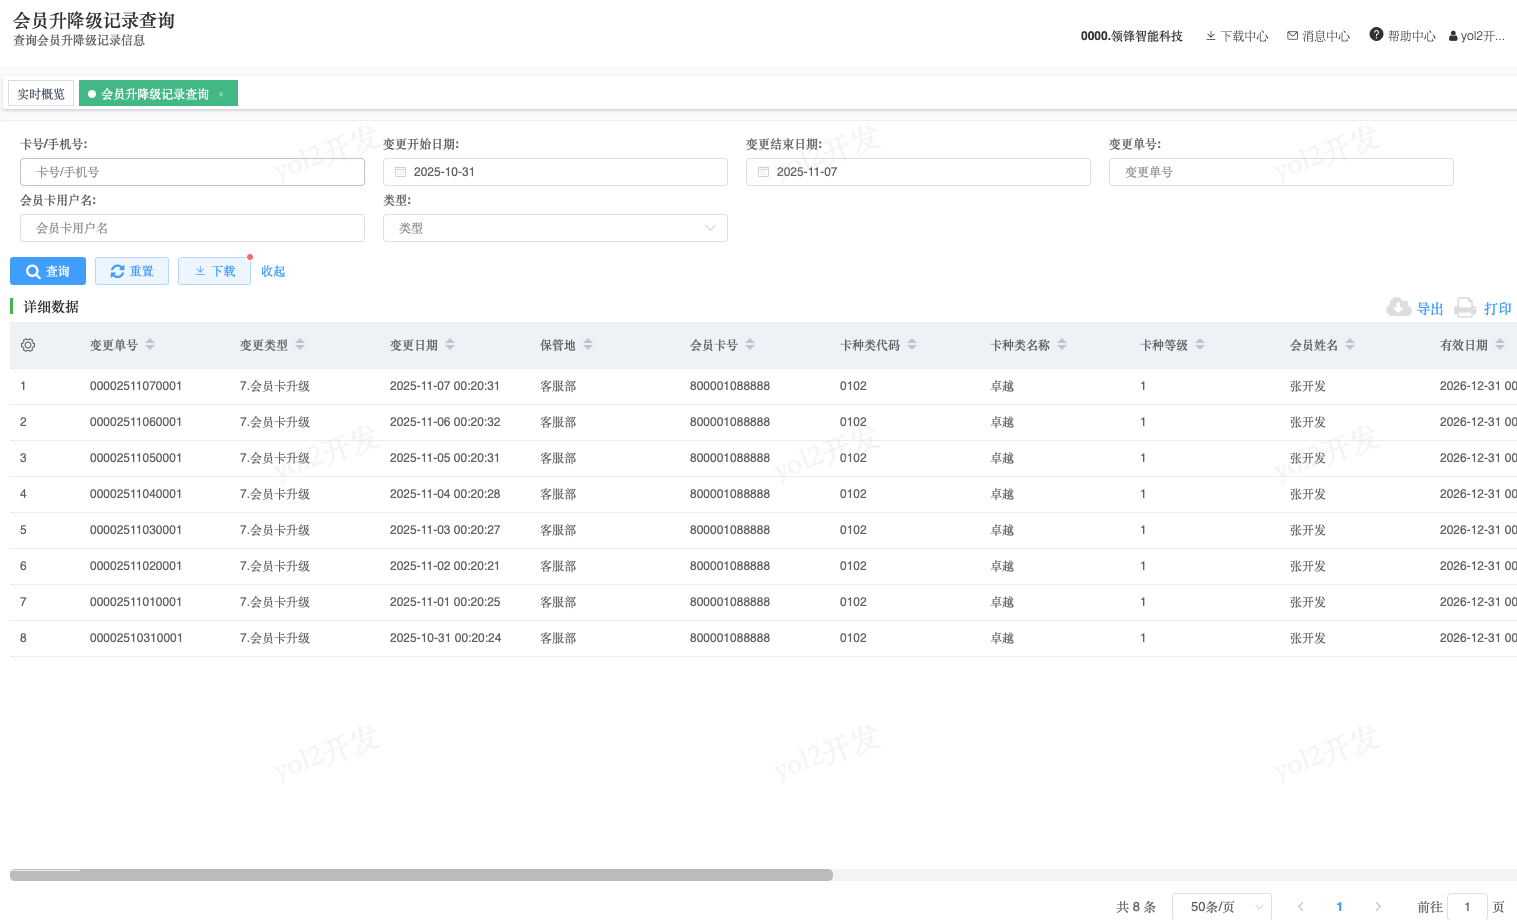Click the 查询 search button

(48, 271)
